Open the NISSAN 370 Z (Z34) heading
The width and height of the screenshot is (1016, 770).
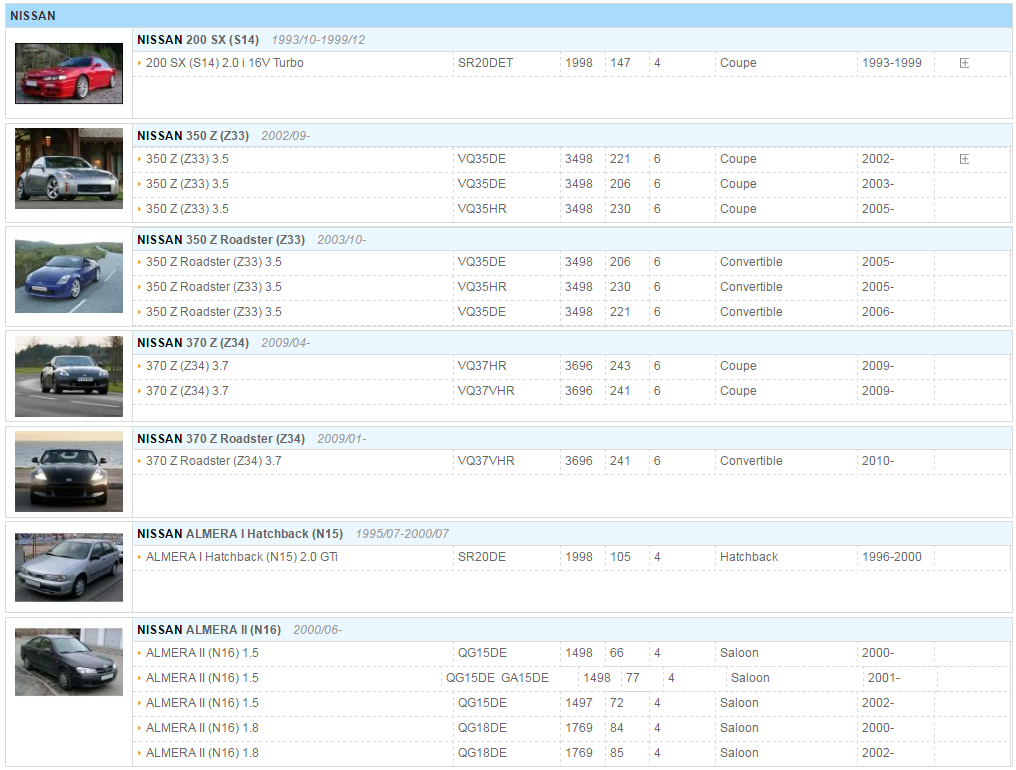(192, 343)
